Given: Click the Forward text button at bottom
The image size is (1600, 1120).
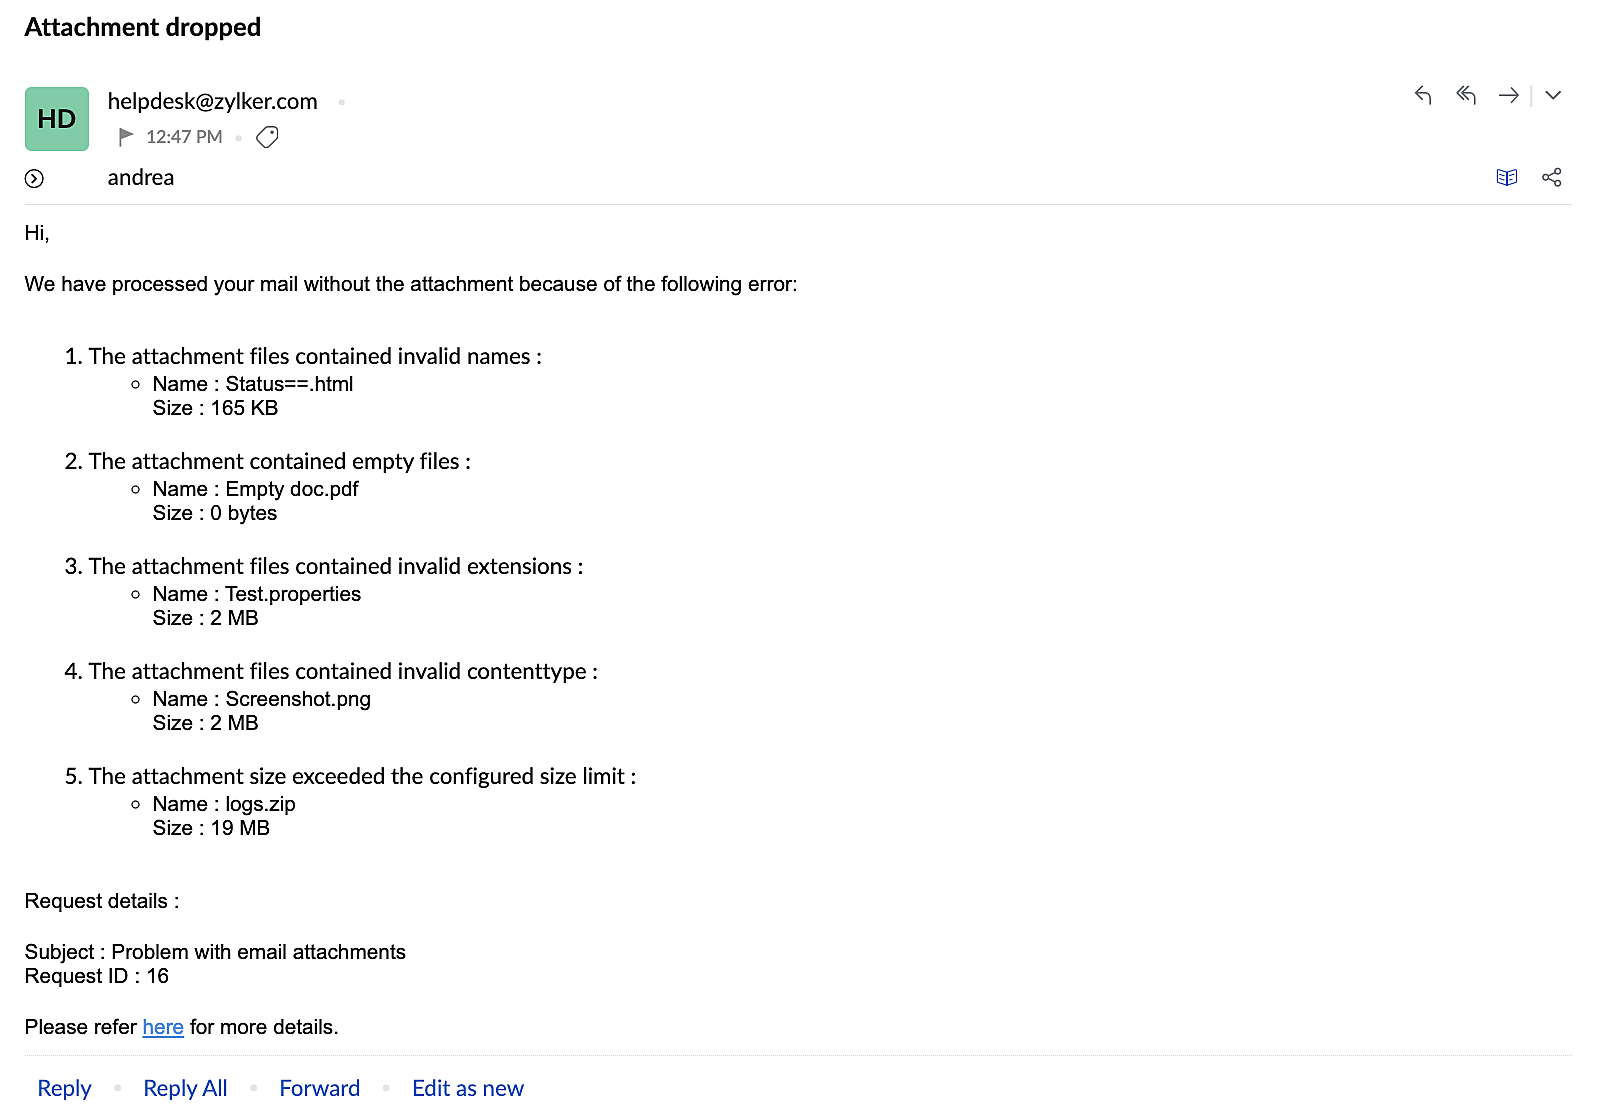Looking at the screenshot, I should (319, 1088).
